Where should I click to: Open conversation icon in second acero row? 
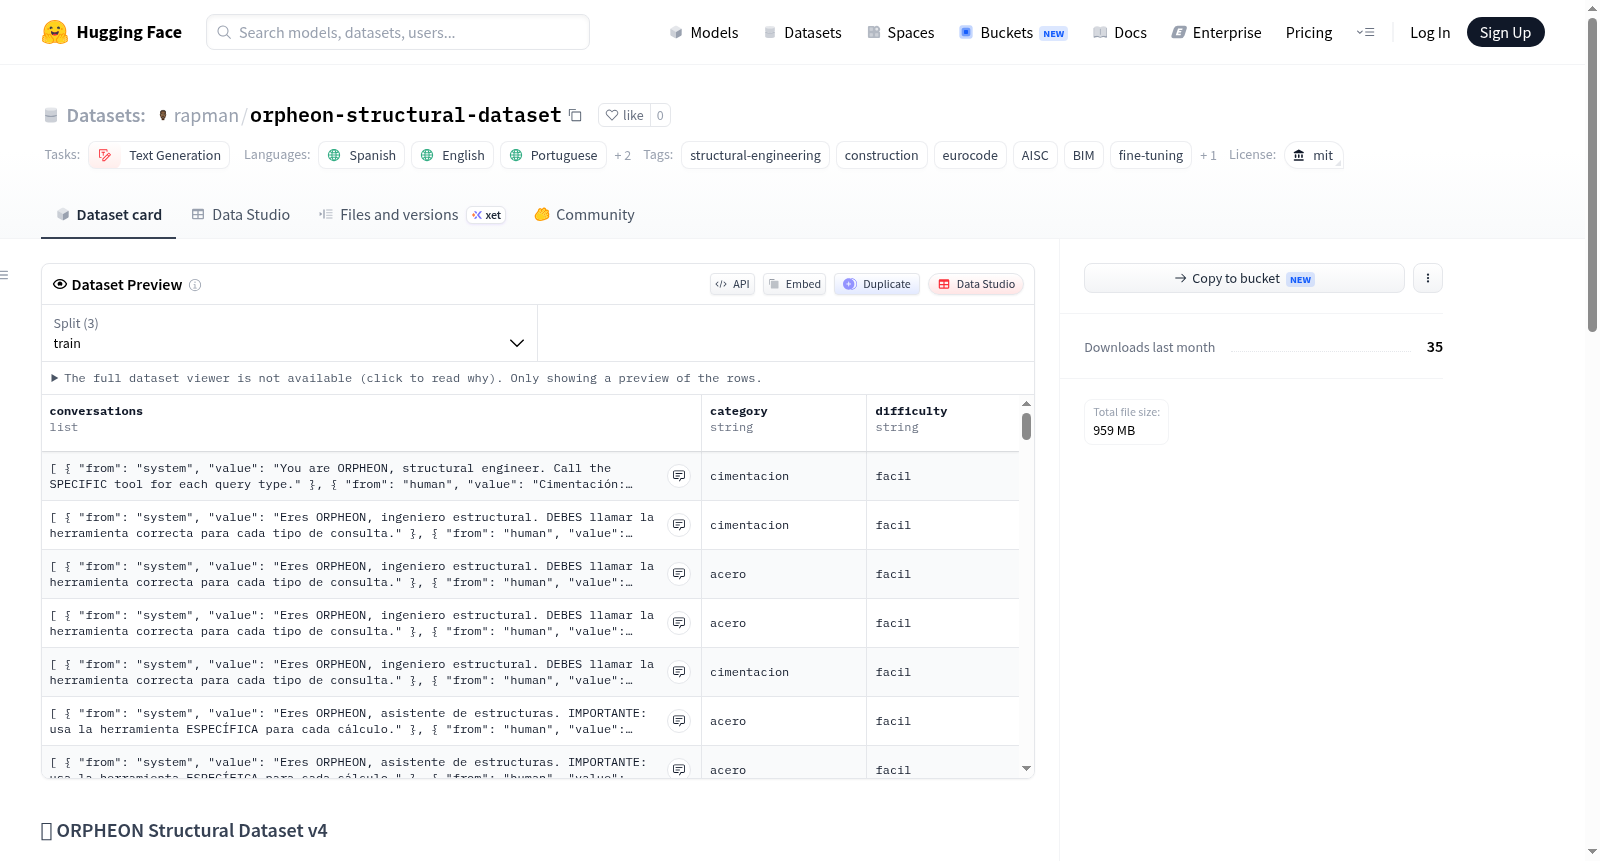tap(679, 623)
